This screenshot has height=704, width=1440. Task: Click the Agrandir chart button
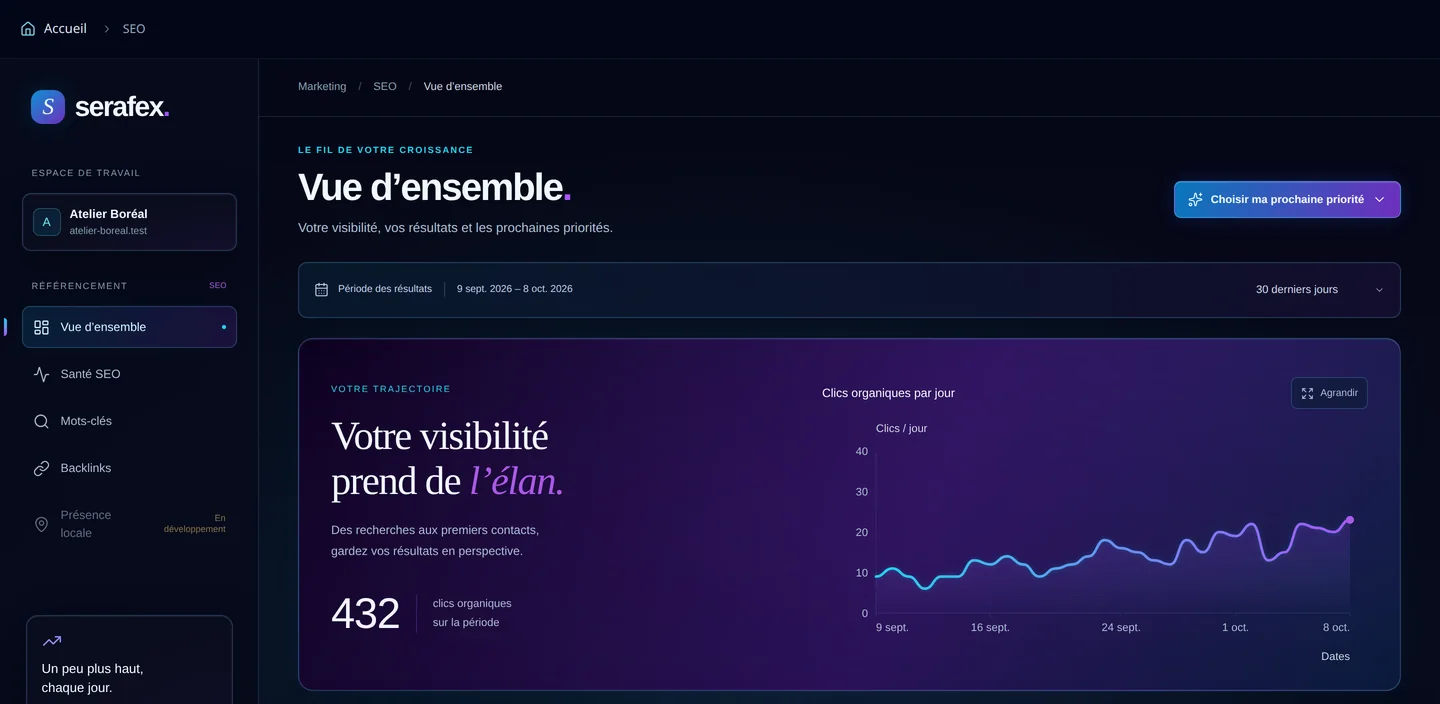pos(1329,393)
